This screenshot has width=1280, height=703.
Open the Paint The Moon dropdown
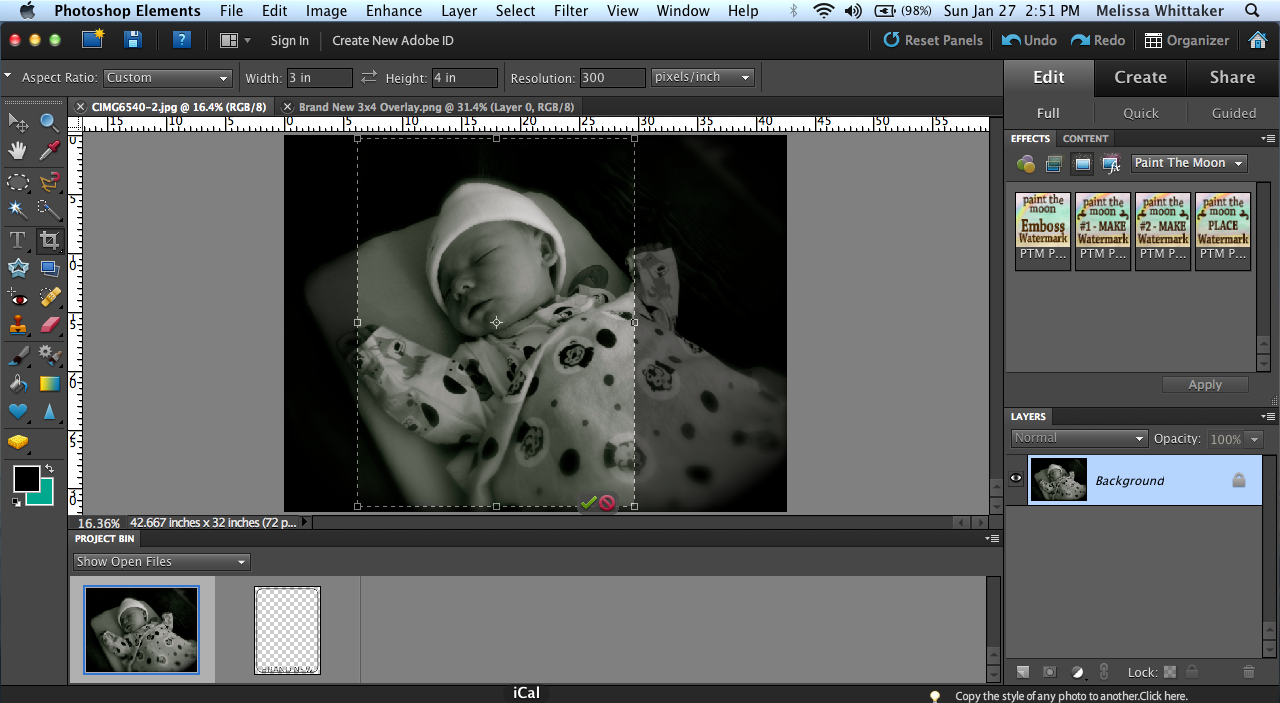point(1188,163)
